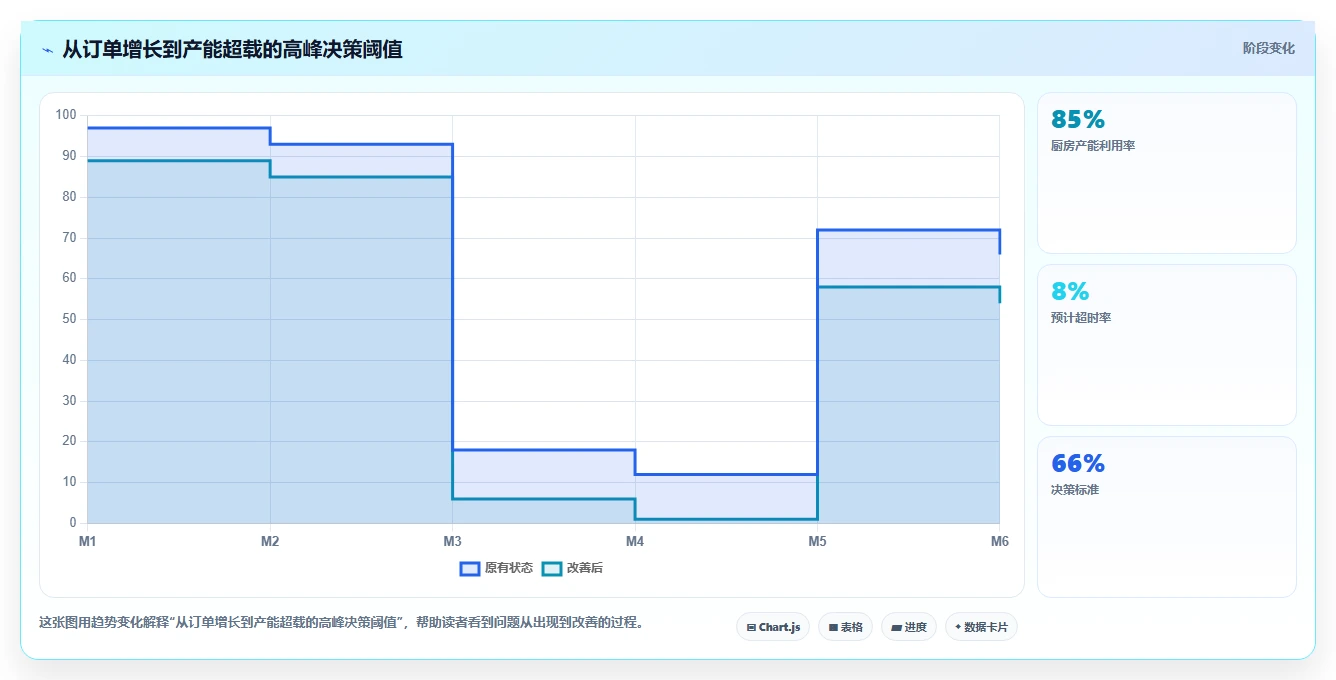Open the 8% 预计超时率 card
1336x680 pixels.
coord(1167,345)
